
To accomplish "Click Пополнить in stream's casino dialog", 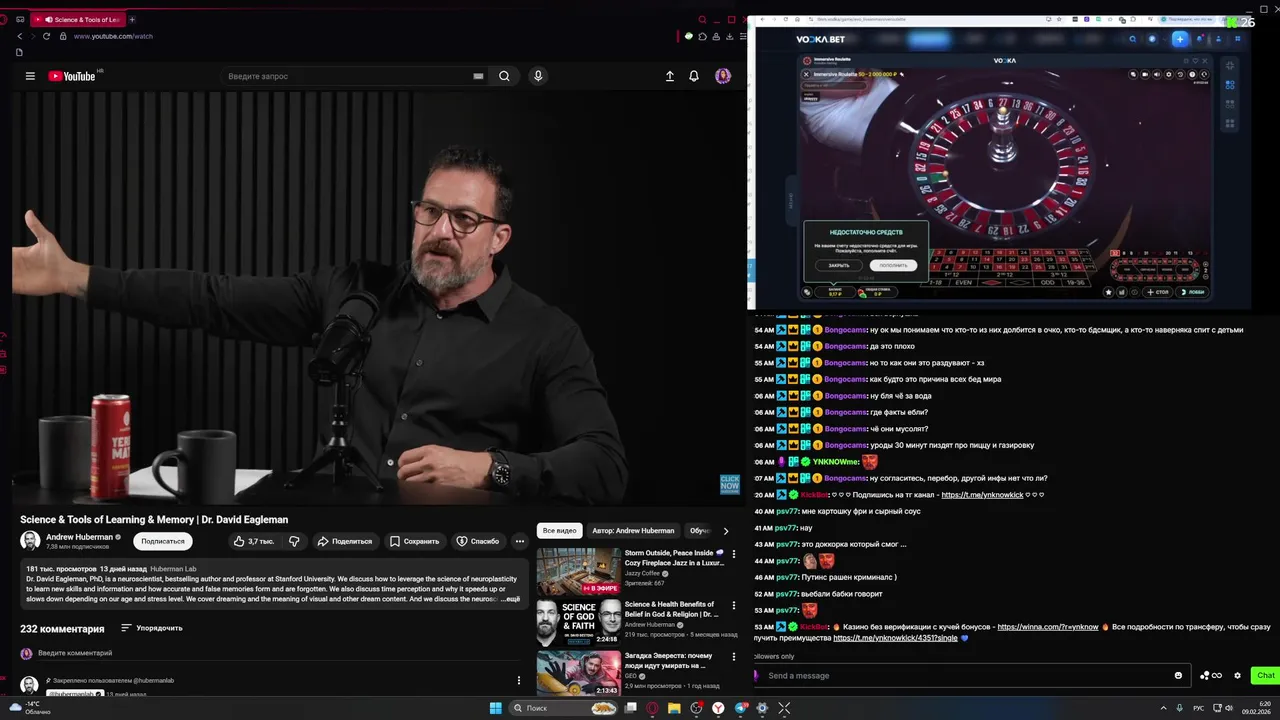I will pos(893,265).
